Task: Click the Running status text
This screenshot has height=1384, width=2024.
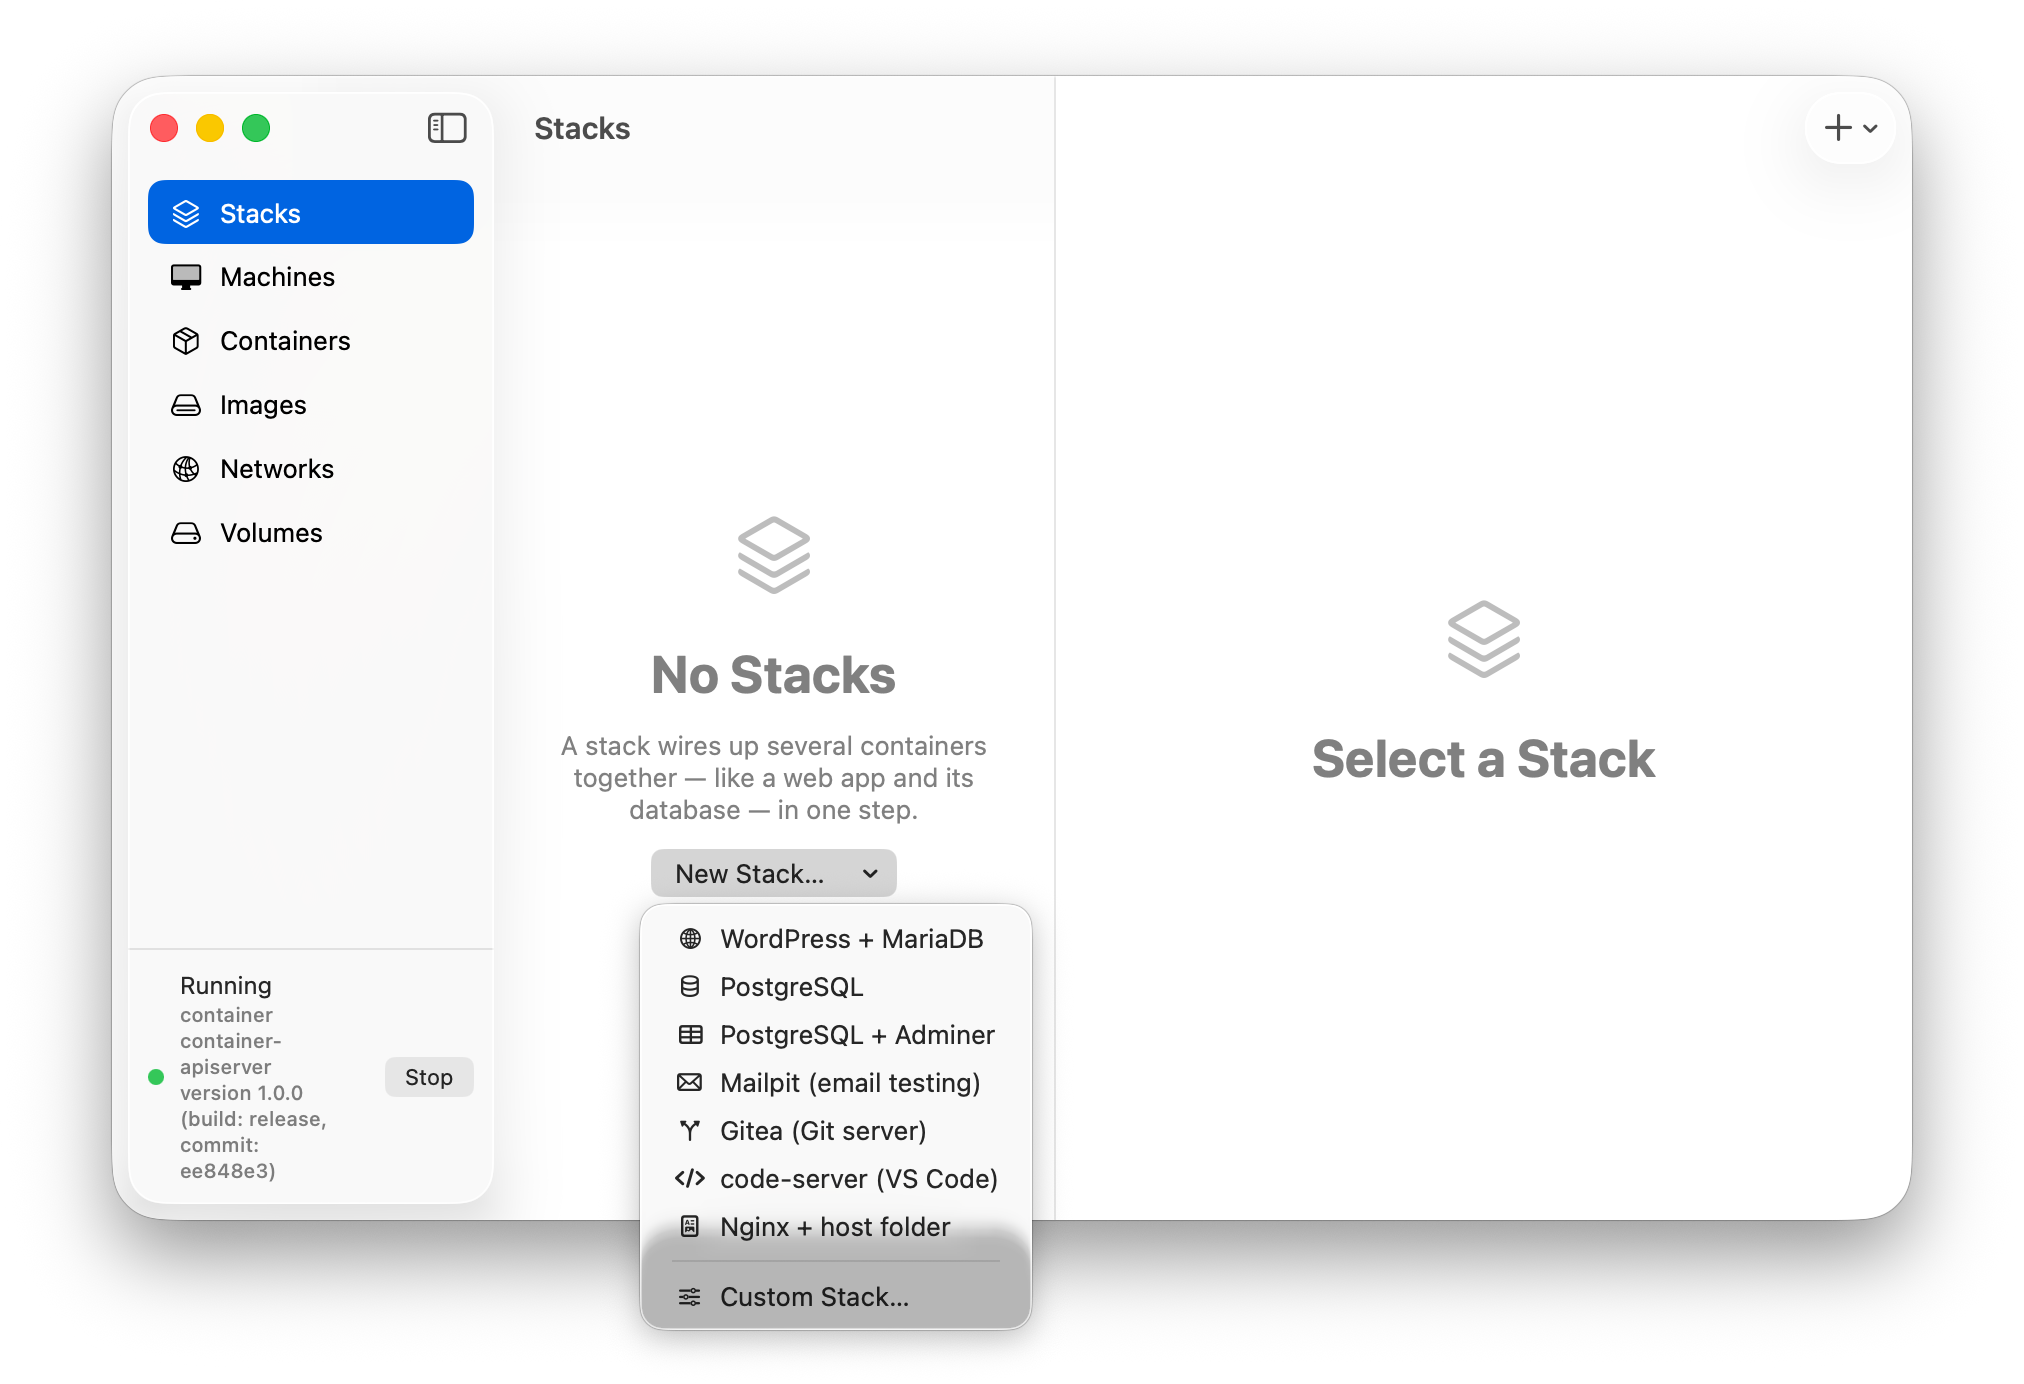Action: [226, 985]
